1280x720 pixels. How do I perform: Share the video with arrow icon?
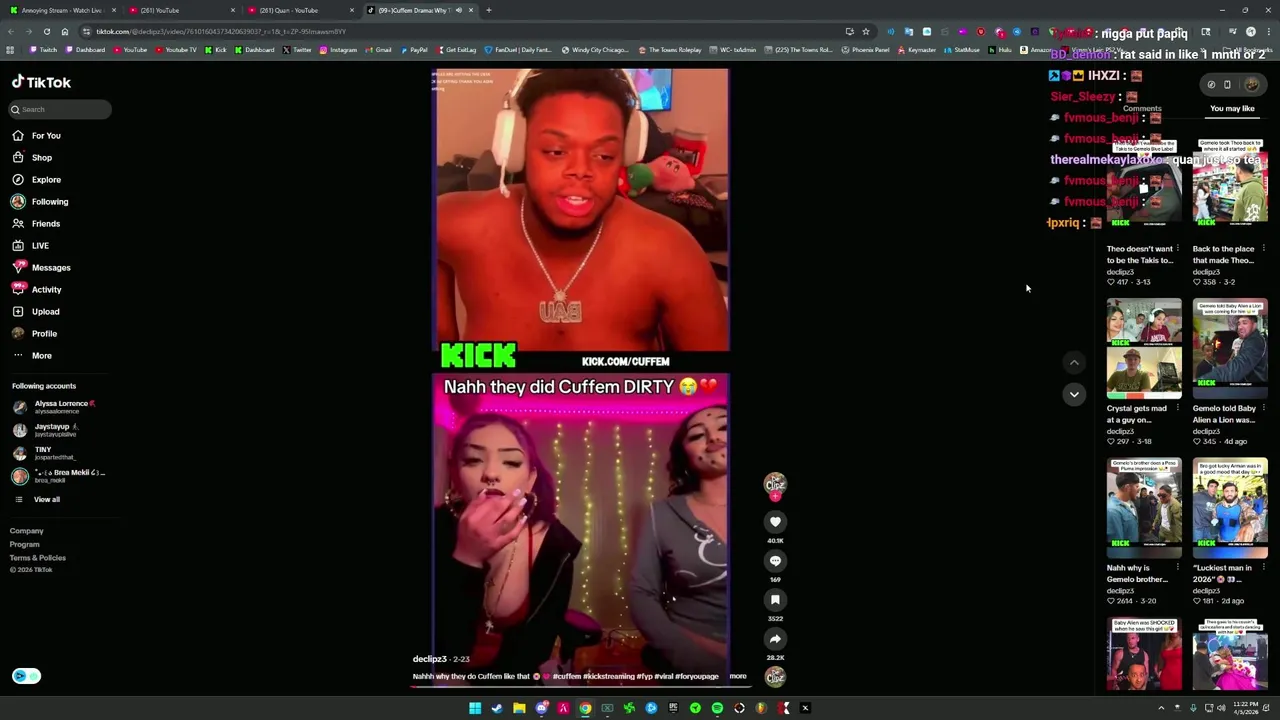pyautogui.click(x=775, y=639)
